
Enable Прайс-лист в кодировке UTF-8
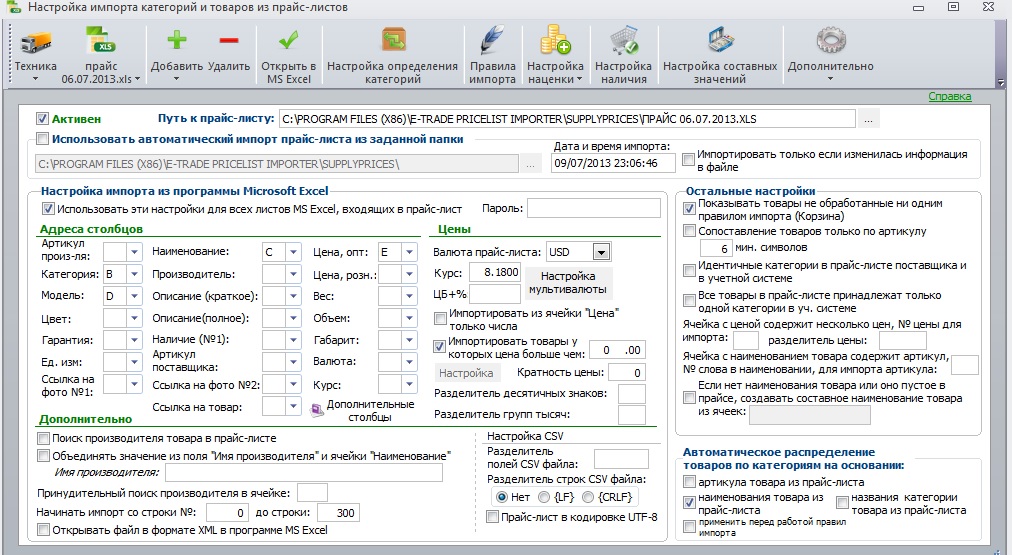pyautogui.click(x=493, y=517)
